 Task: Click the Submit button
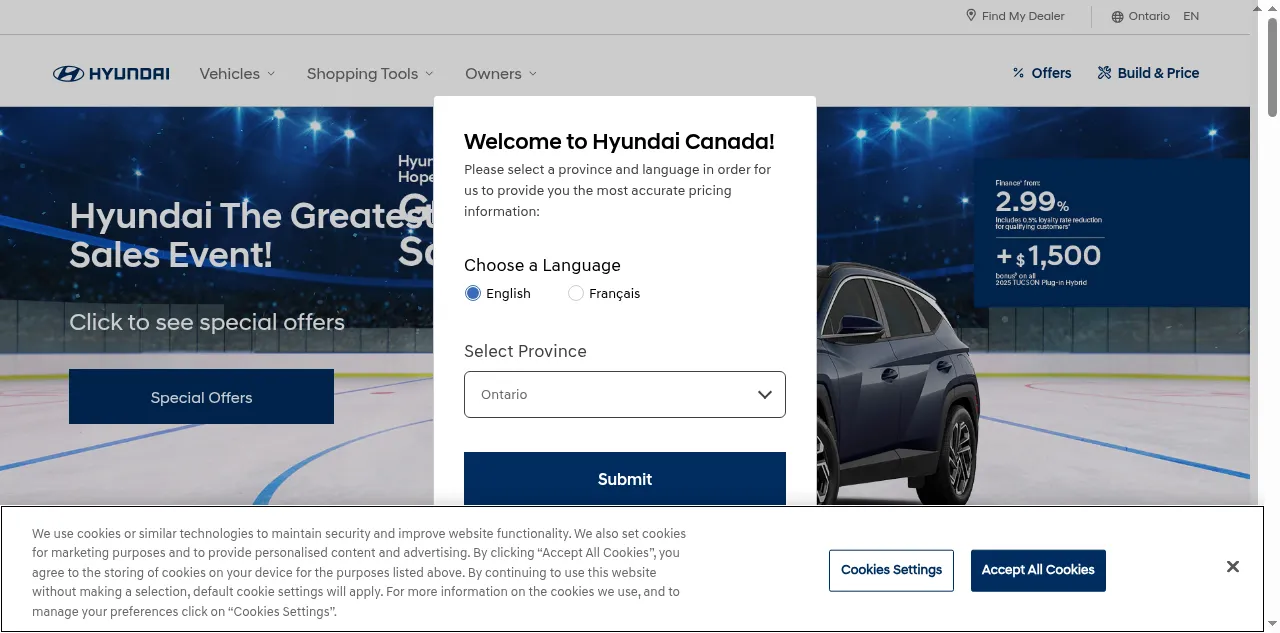click(625, 479)
